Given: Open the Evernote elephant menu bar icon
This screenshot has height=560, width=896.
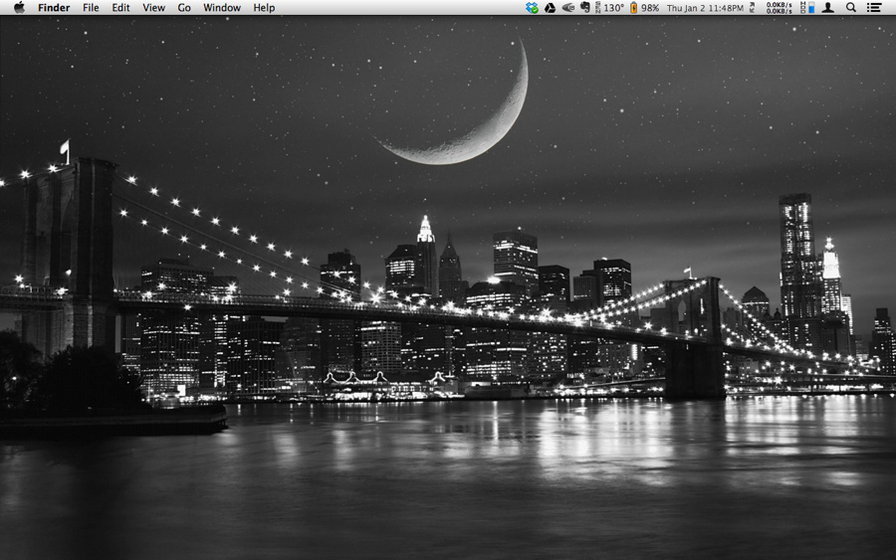Looking at the screenshot, I should point(586,7).
